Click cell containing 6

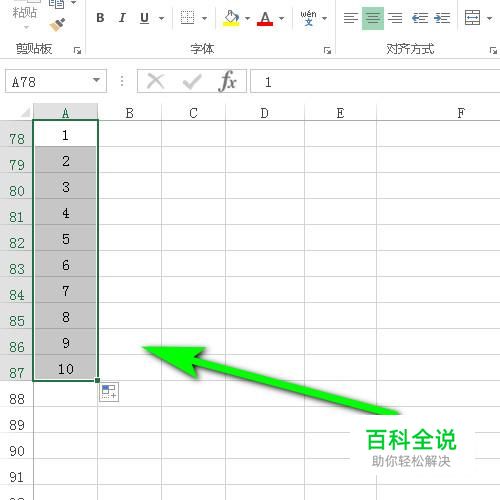65,264
